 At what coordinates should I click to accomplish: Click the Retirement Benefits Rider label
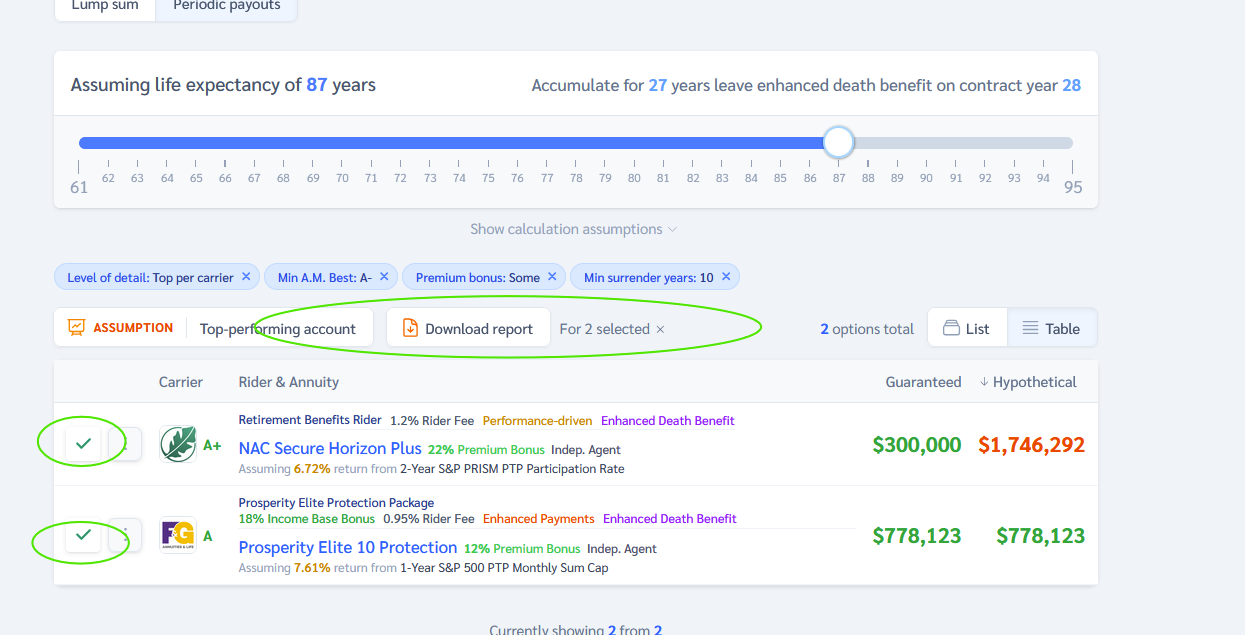click(x=310, y=421)
